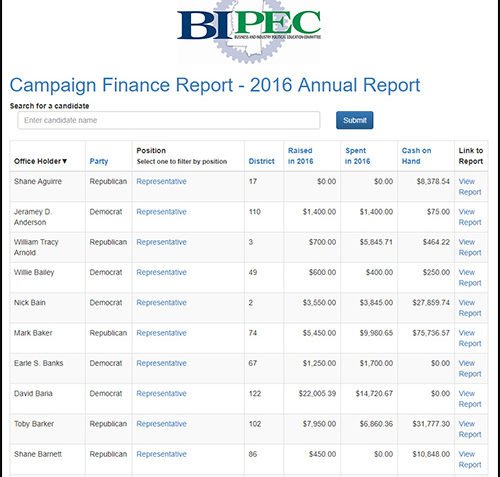Open View Report for Jeramey D. Anderson
500x477 pixels.
pyautogui.click(x=470, y=217)
